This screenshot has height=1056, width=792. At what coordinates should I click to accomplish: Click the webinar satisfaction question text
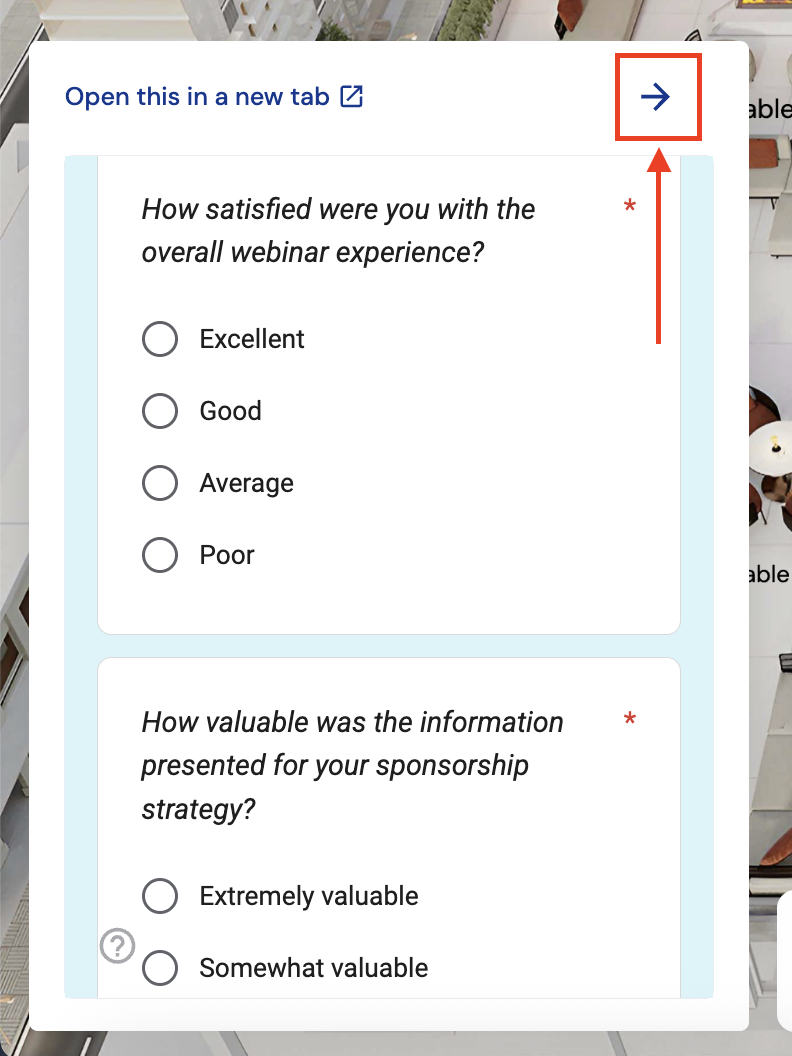pos(338,230)
